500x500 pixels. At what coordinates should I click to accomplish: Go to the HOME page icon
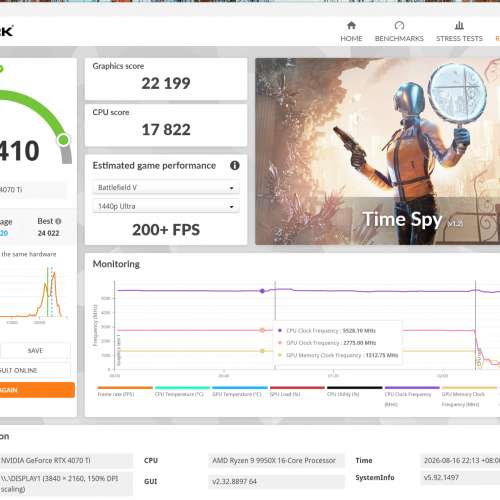[x=351, y=25]
